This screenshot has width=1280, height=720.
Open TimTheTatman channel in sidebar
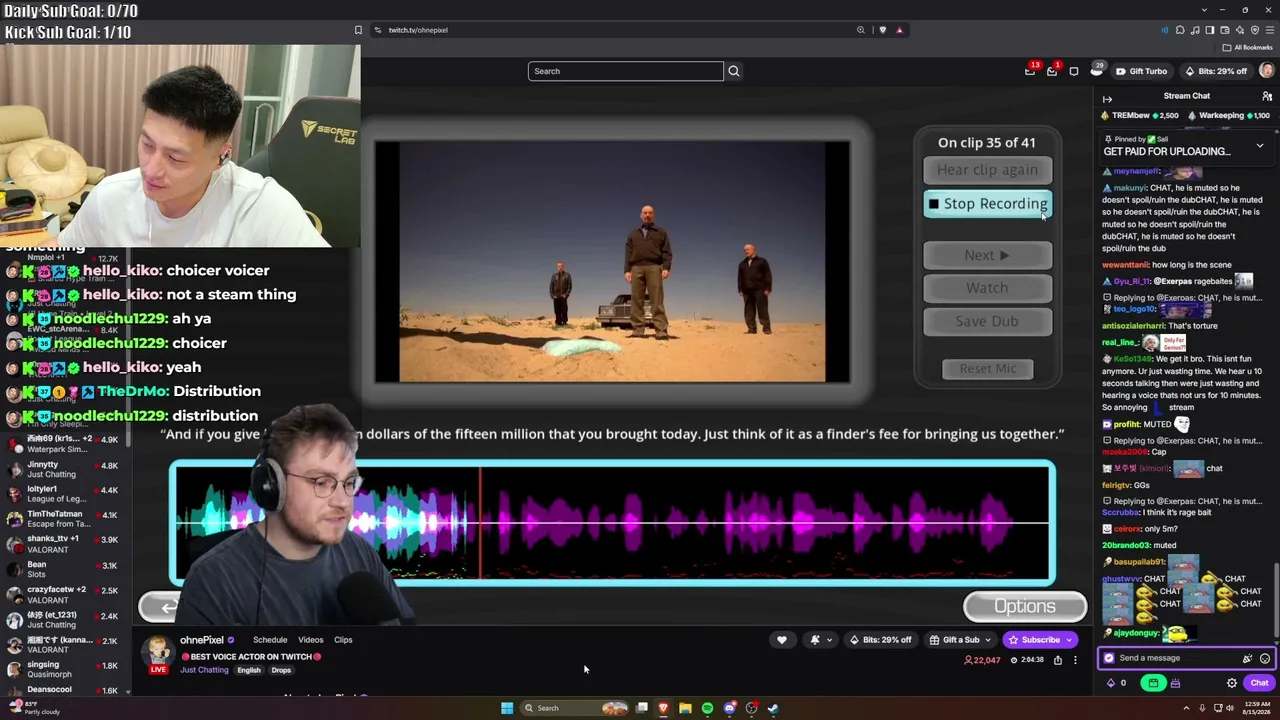tap(65, 519)
